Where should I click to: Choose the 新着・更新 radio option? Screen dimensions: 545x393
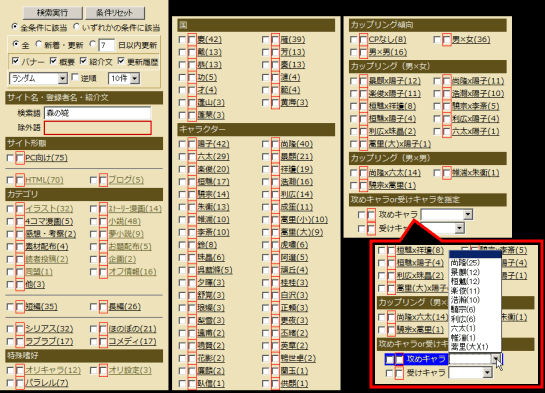point(39,44)
